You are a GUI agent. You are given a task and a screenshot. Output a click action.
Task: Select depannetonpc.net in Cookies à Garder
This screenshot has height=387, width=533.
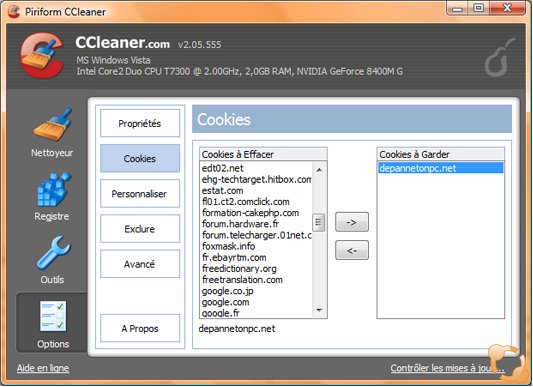(x=441, y=168)
